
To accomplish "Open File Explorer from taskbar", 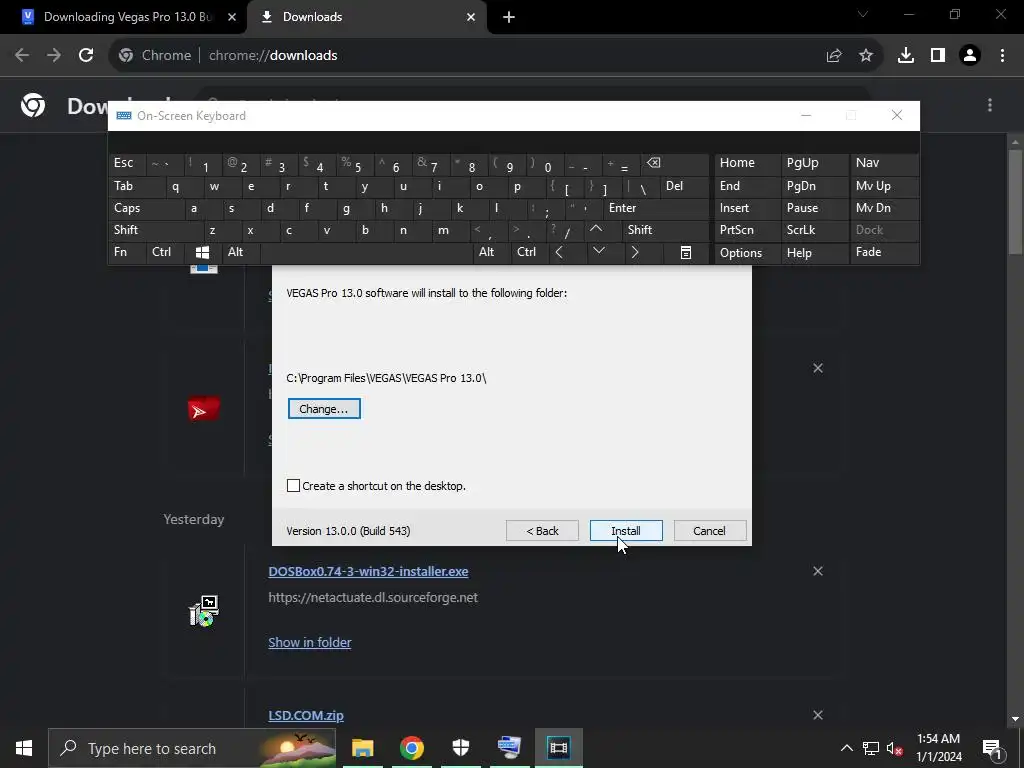I will [362, 748].
